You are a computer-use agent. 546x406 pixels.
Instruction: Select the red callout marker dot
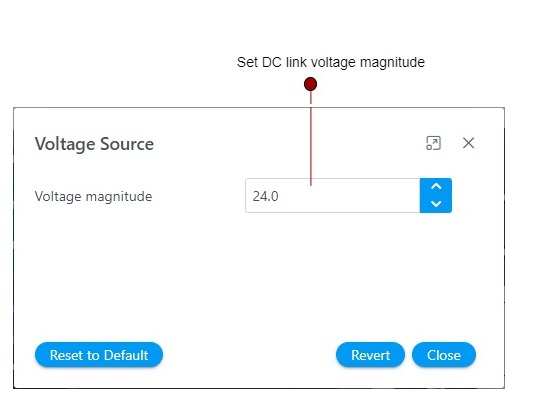click(x=310, y=84)
